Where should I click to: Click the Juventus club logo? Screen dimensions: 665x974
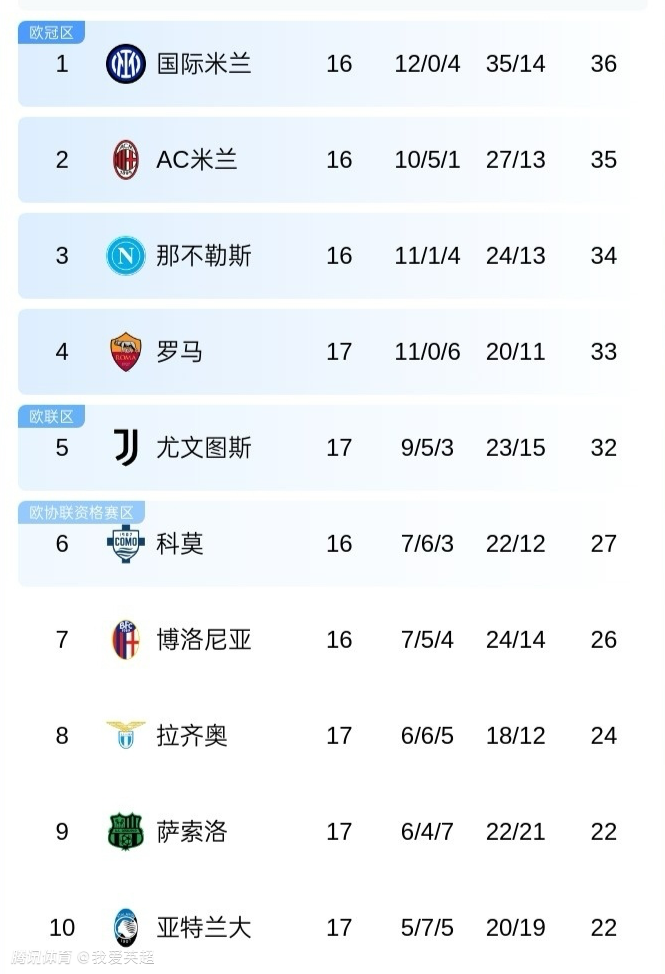[x=126, y=447]
